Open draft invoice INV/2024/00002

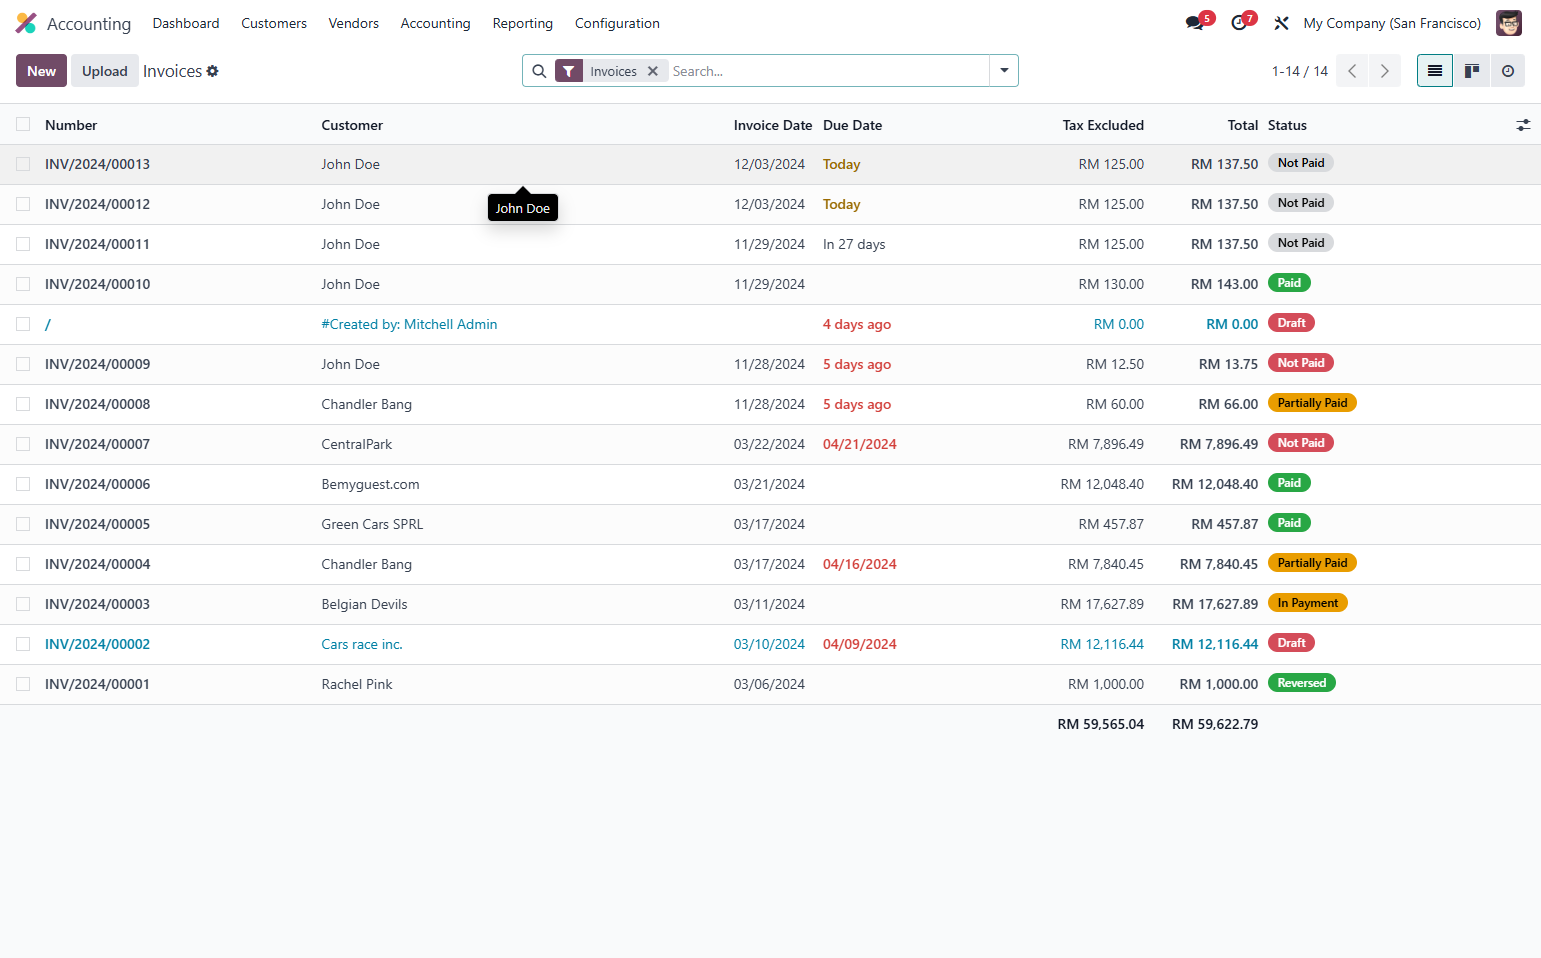point(97,644)
